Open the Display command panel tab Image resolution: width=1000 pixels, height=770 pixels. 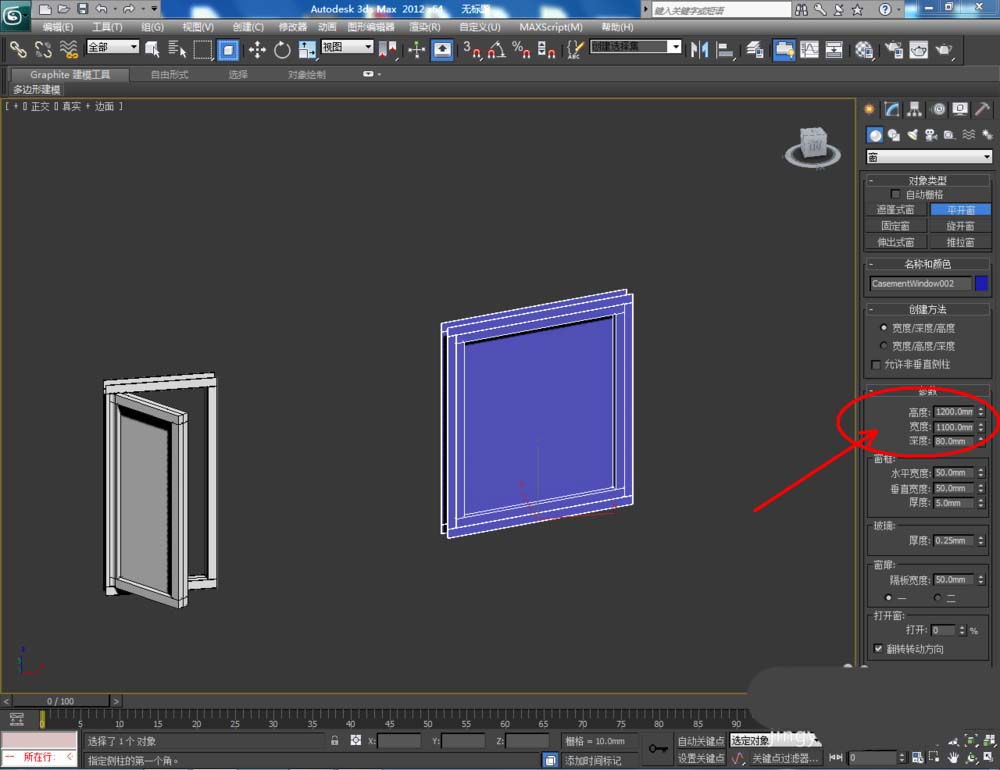(960, 109)
